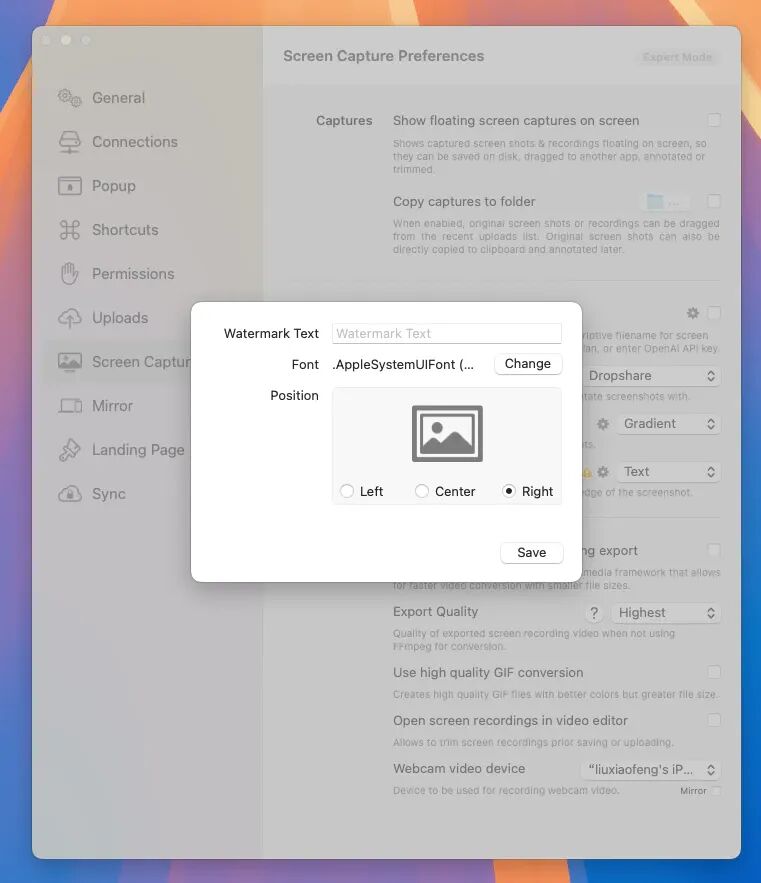
Task: Click the .AppleSystemUIFont font name text
Action: tap(403, 364)
